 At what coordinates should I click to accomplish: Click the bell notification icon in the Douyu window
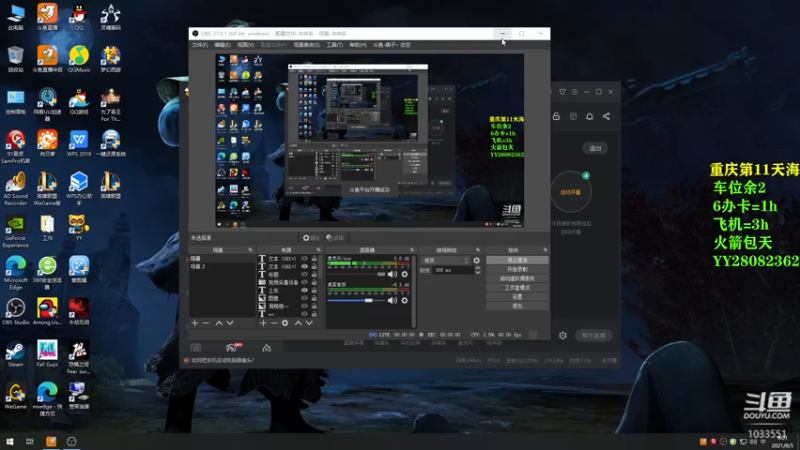(x=589, y=116)
